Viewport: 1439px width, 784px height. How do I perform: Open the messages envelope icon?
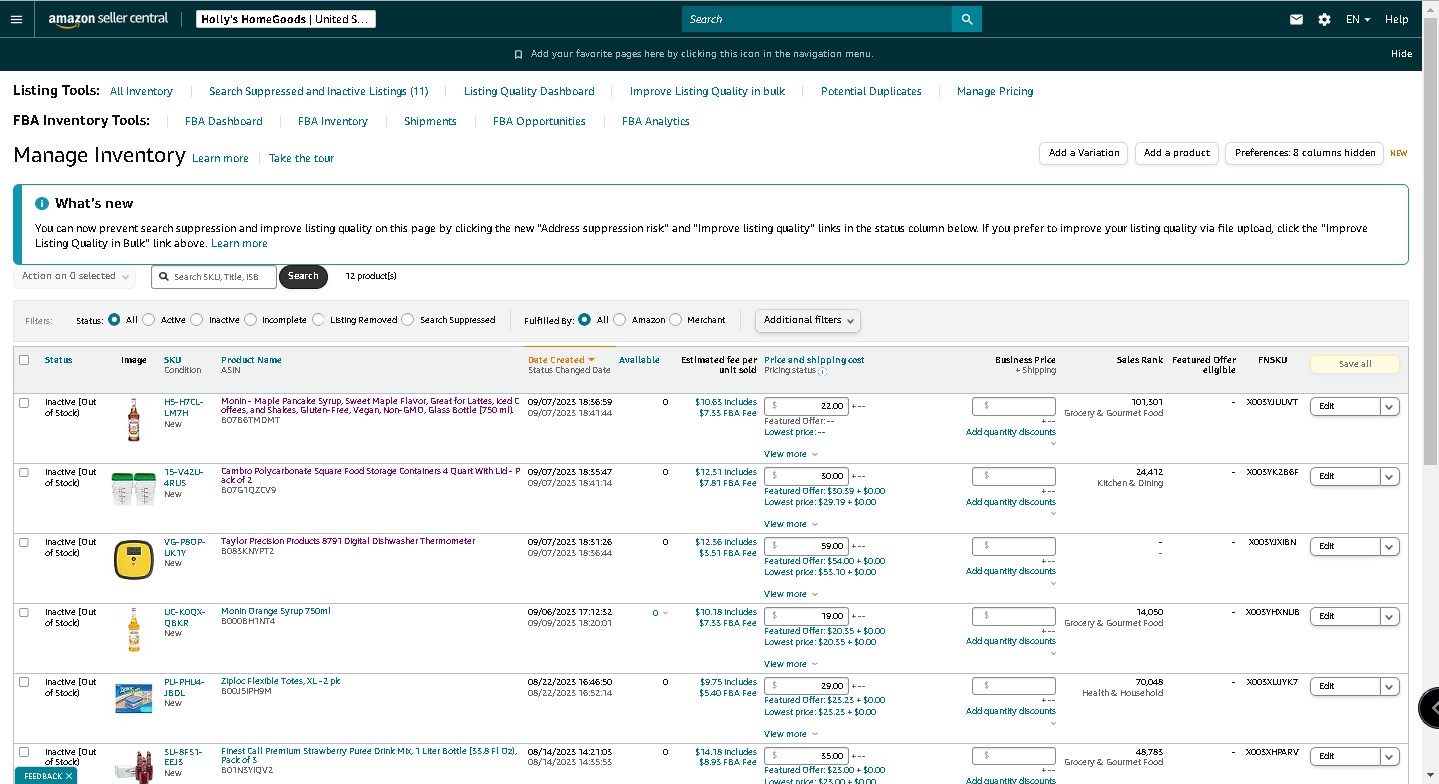pos(1296,19)
